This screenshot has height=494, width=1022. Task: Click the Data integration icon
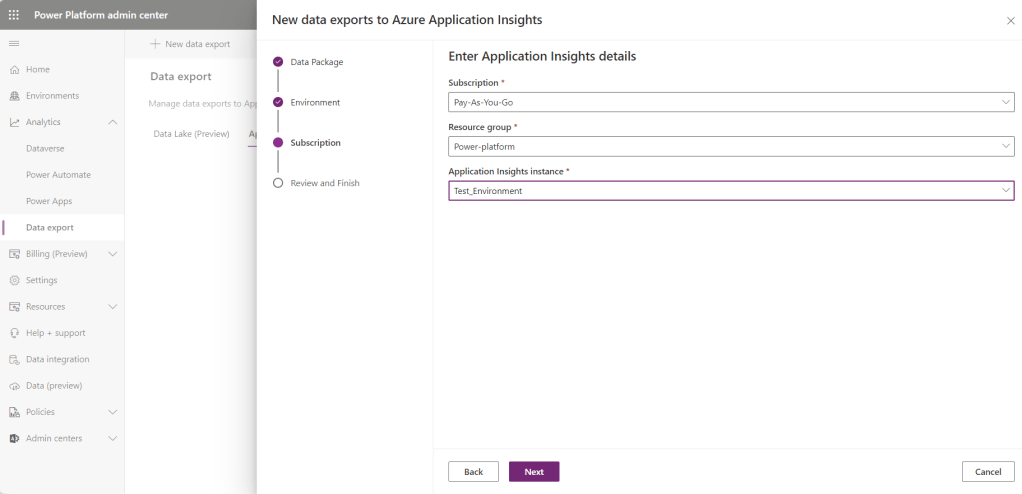point(14,359)
